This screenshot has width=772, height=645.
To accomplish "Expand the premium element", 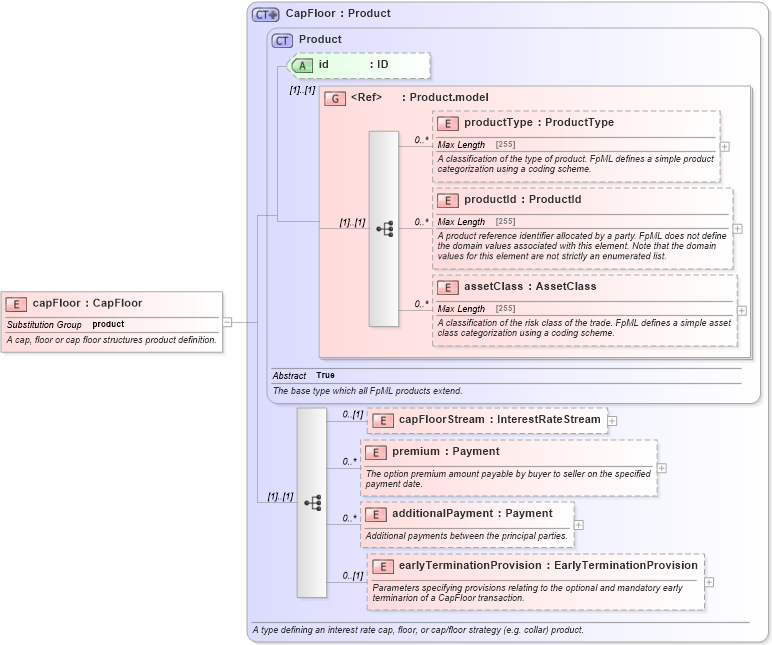I will [662, 468].
